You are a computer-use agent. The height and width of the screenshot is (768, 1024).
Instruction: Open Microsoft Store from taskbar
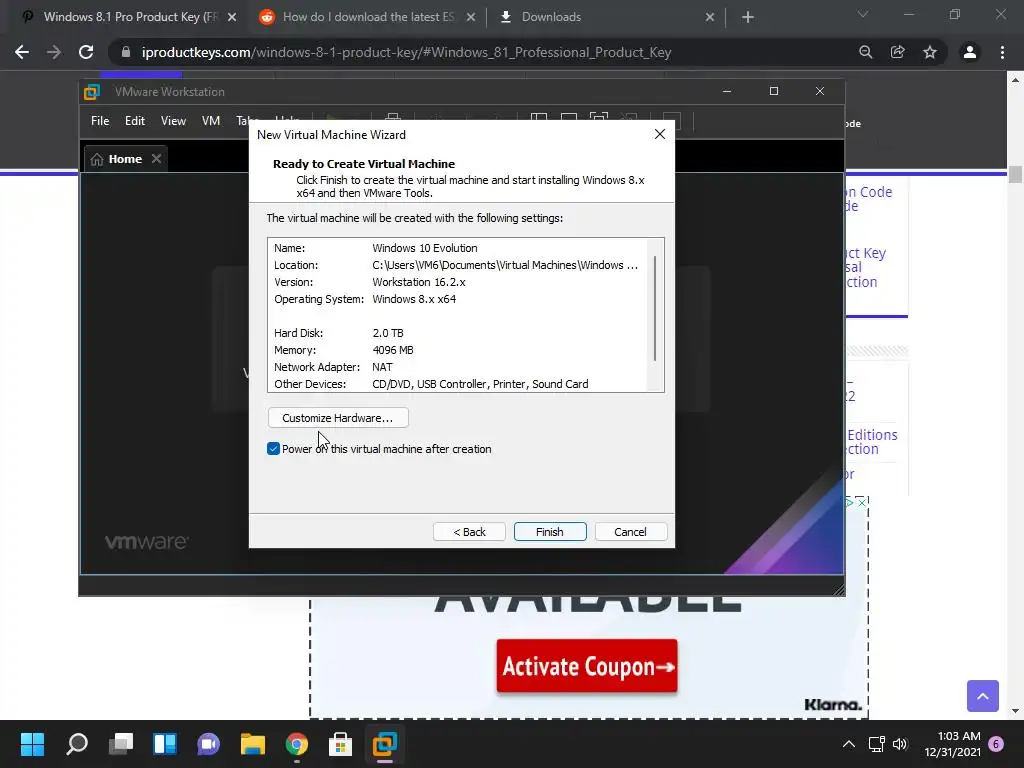tap(340, 744)
